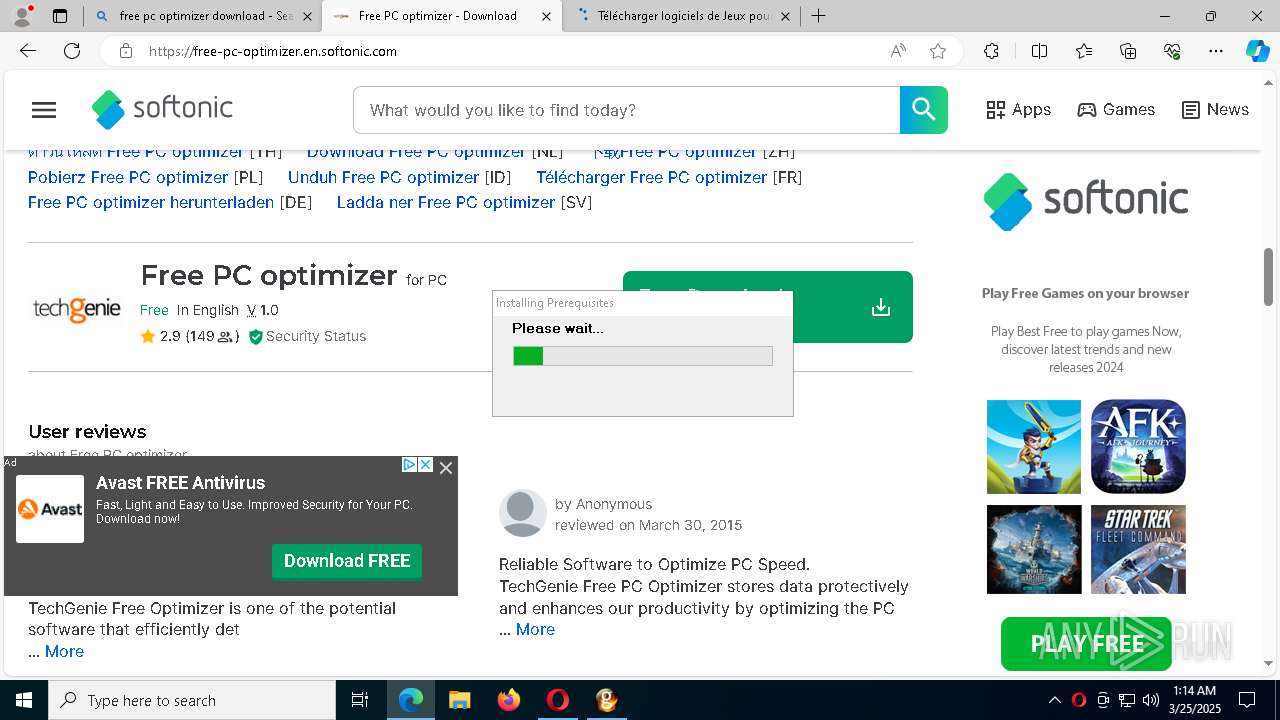This screenshot has width=1280, height=720.
Task: Open Tab actions menu
Action: click(x=60, y=16)
